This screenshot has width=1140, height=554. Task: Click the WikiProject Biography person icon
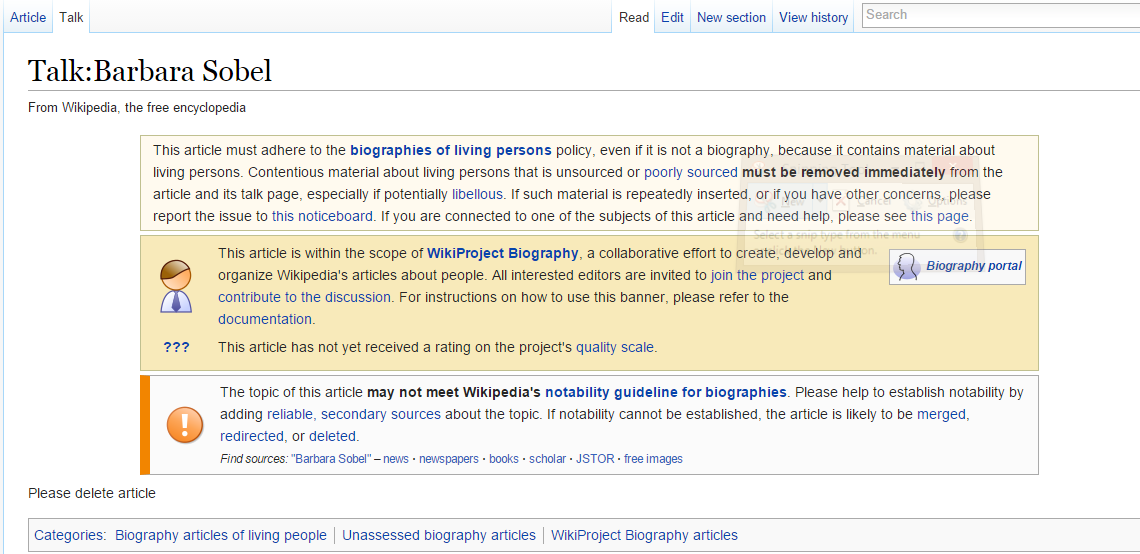click(x=176, y=286)
